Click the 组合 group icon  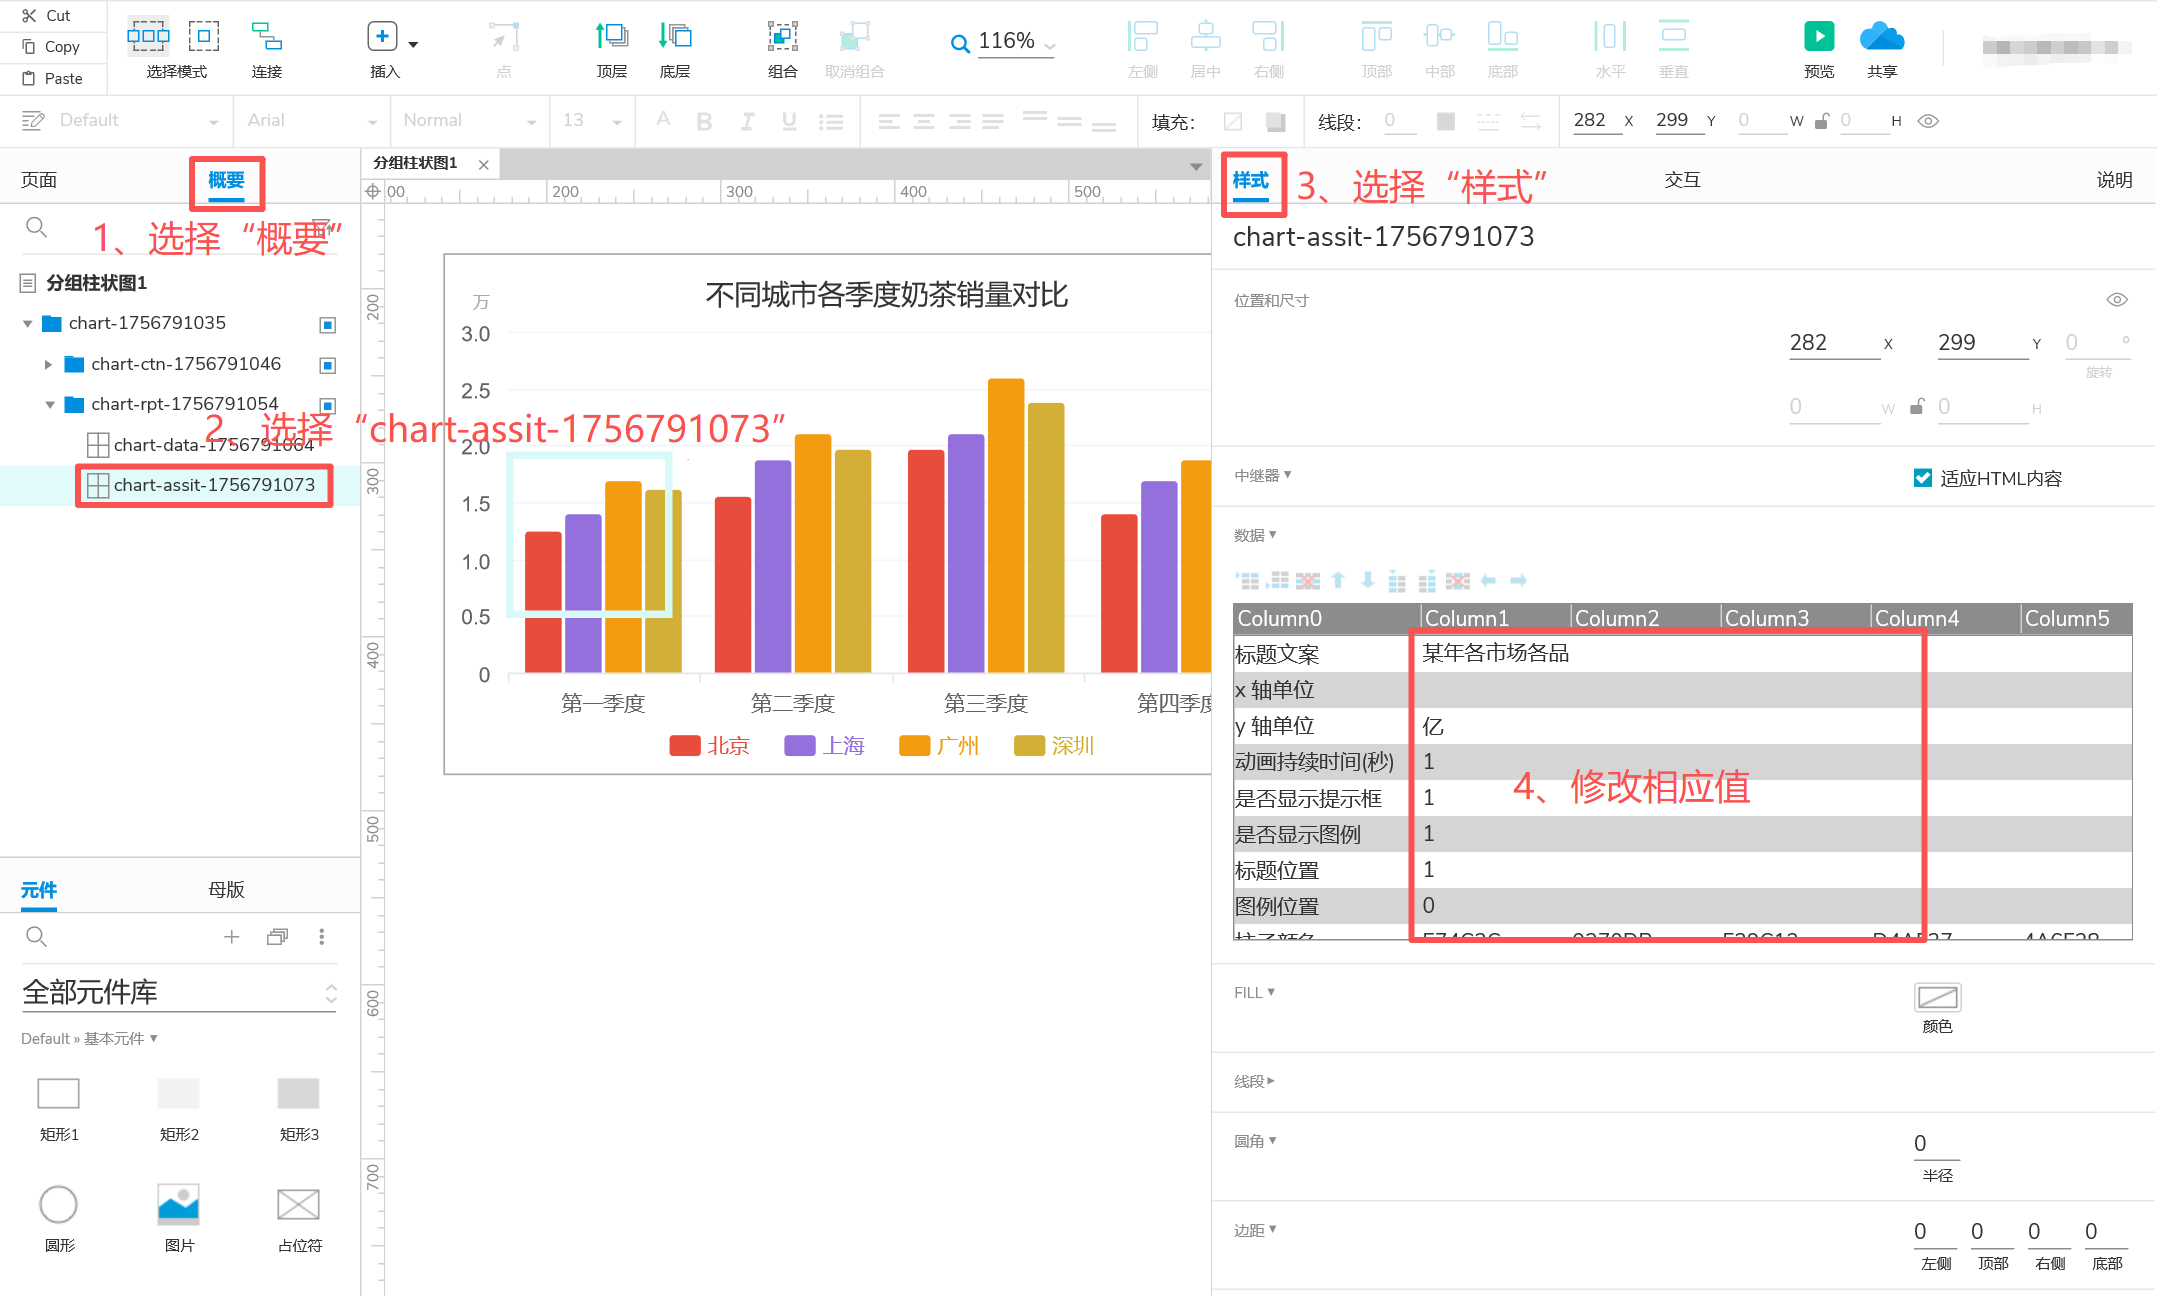pyautogui.click(x=782, y=36)
